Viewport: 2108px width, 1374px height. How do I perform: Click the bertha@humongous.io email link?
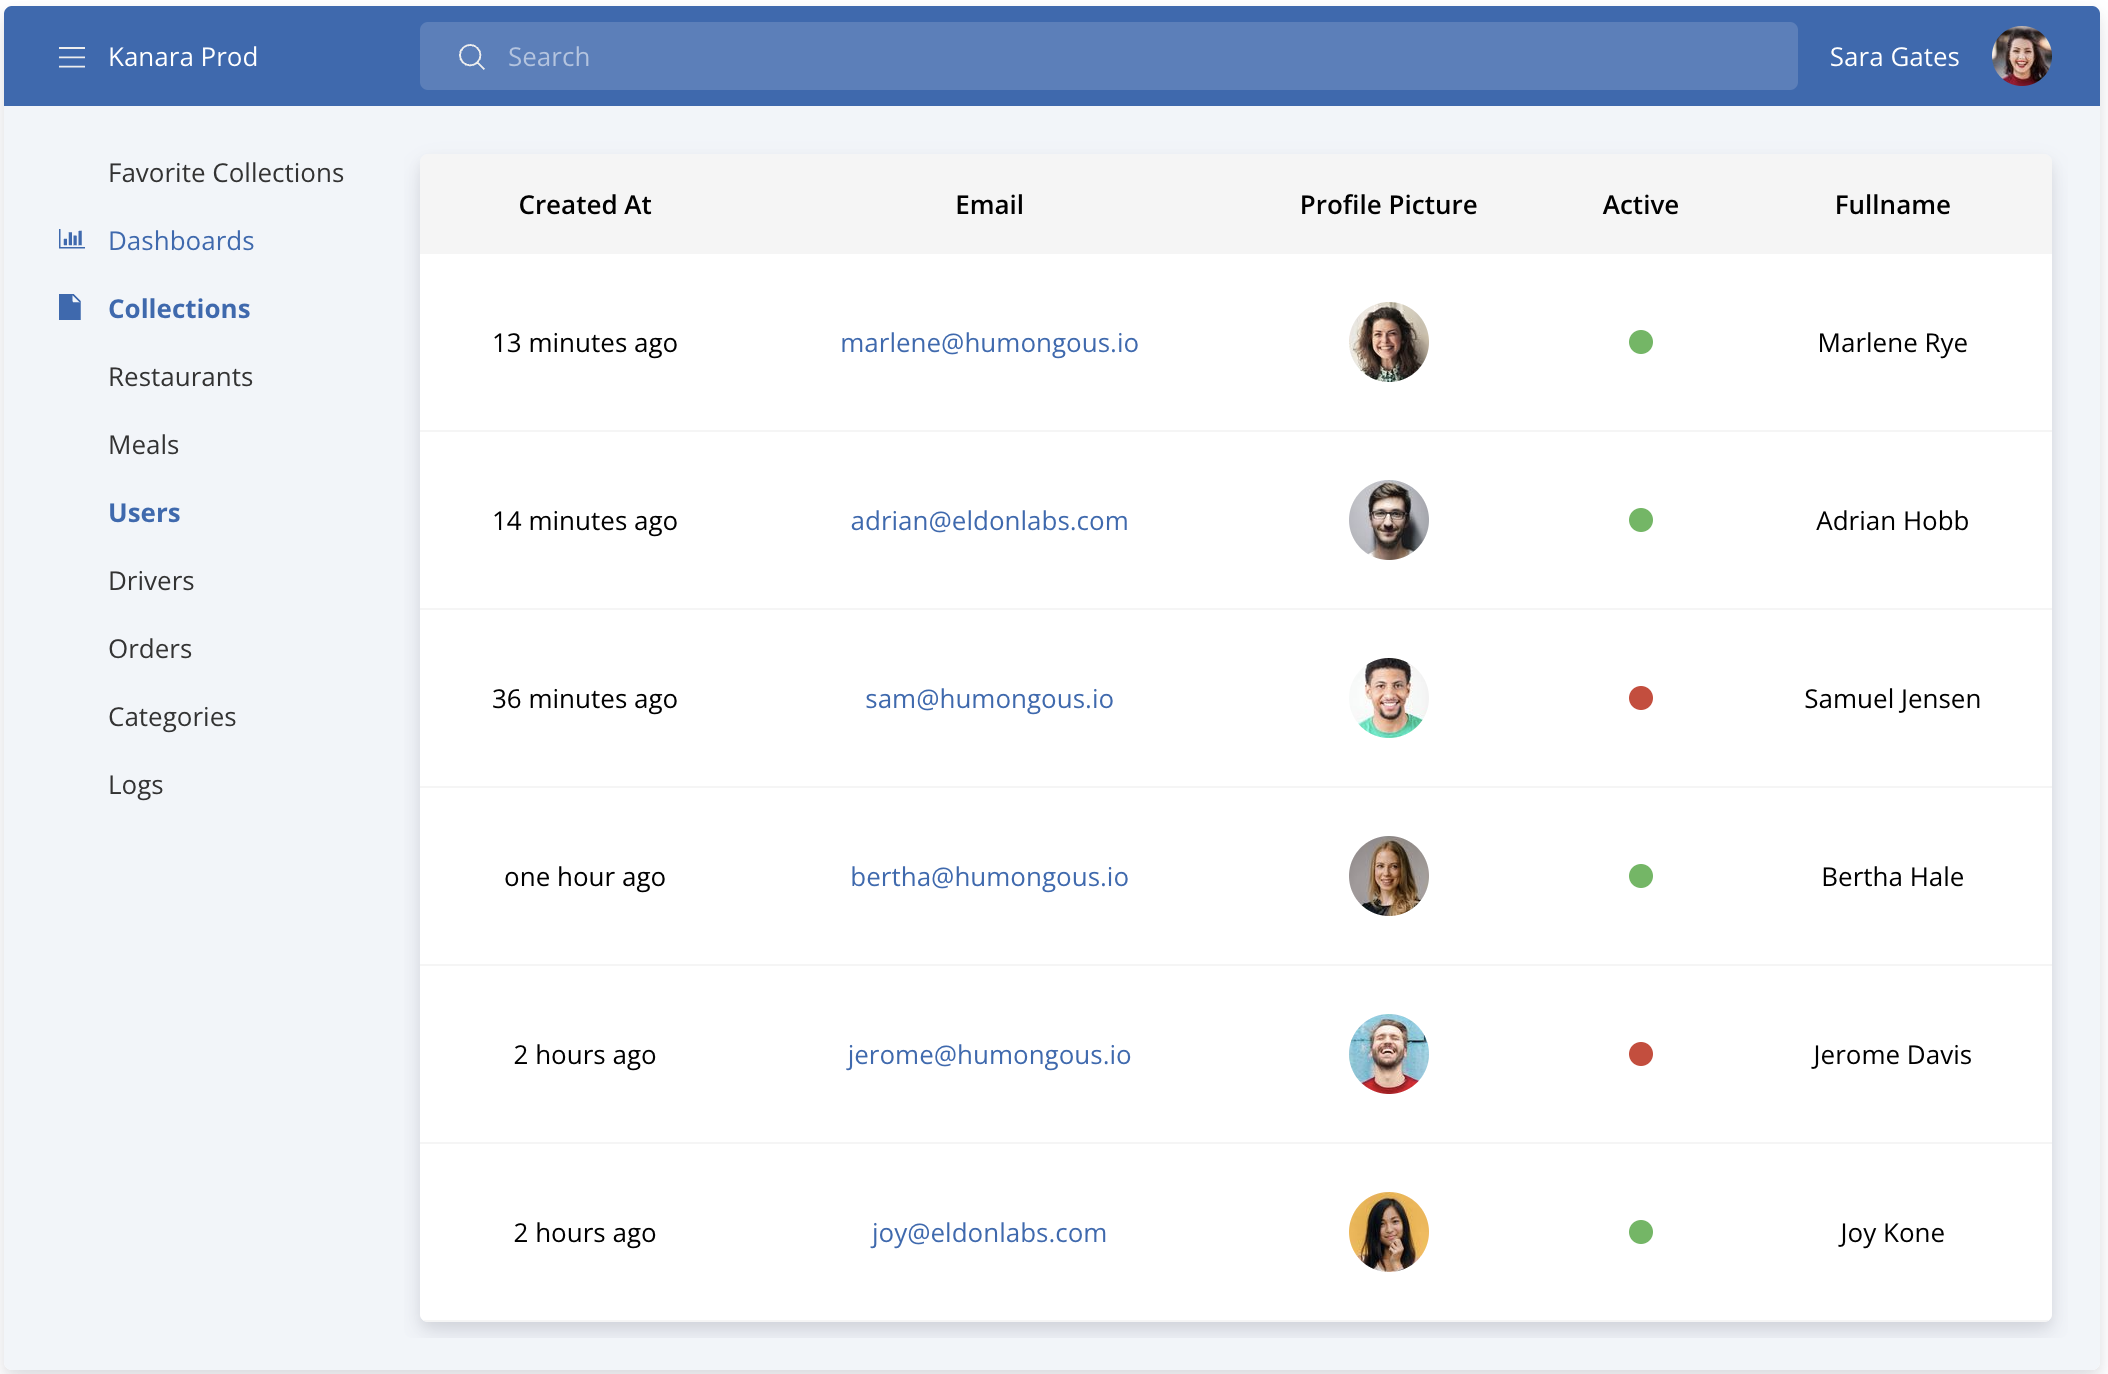tap(988, 877)
